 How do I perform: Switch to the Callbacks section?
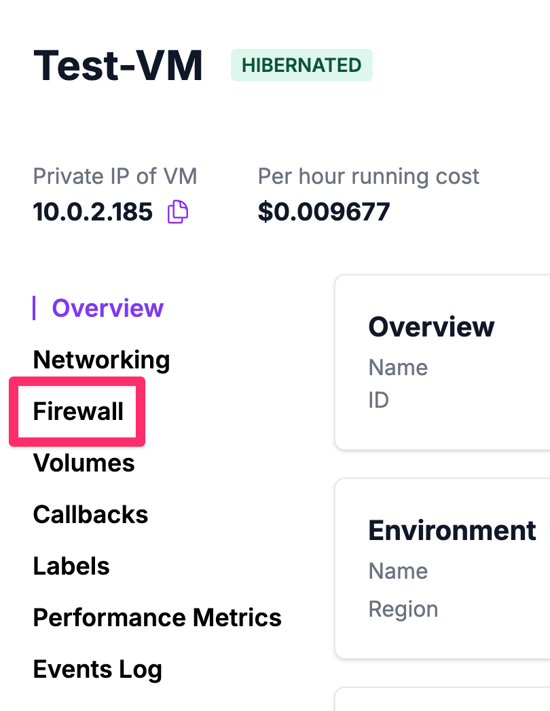pos(91,515)
